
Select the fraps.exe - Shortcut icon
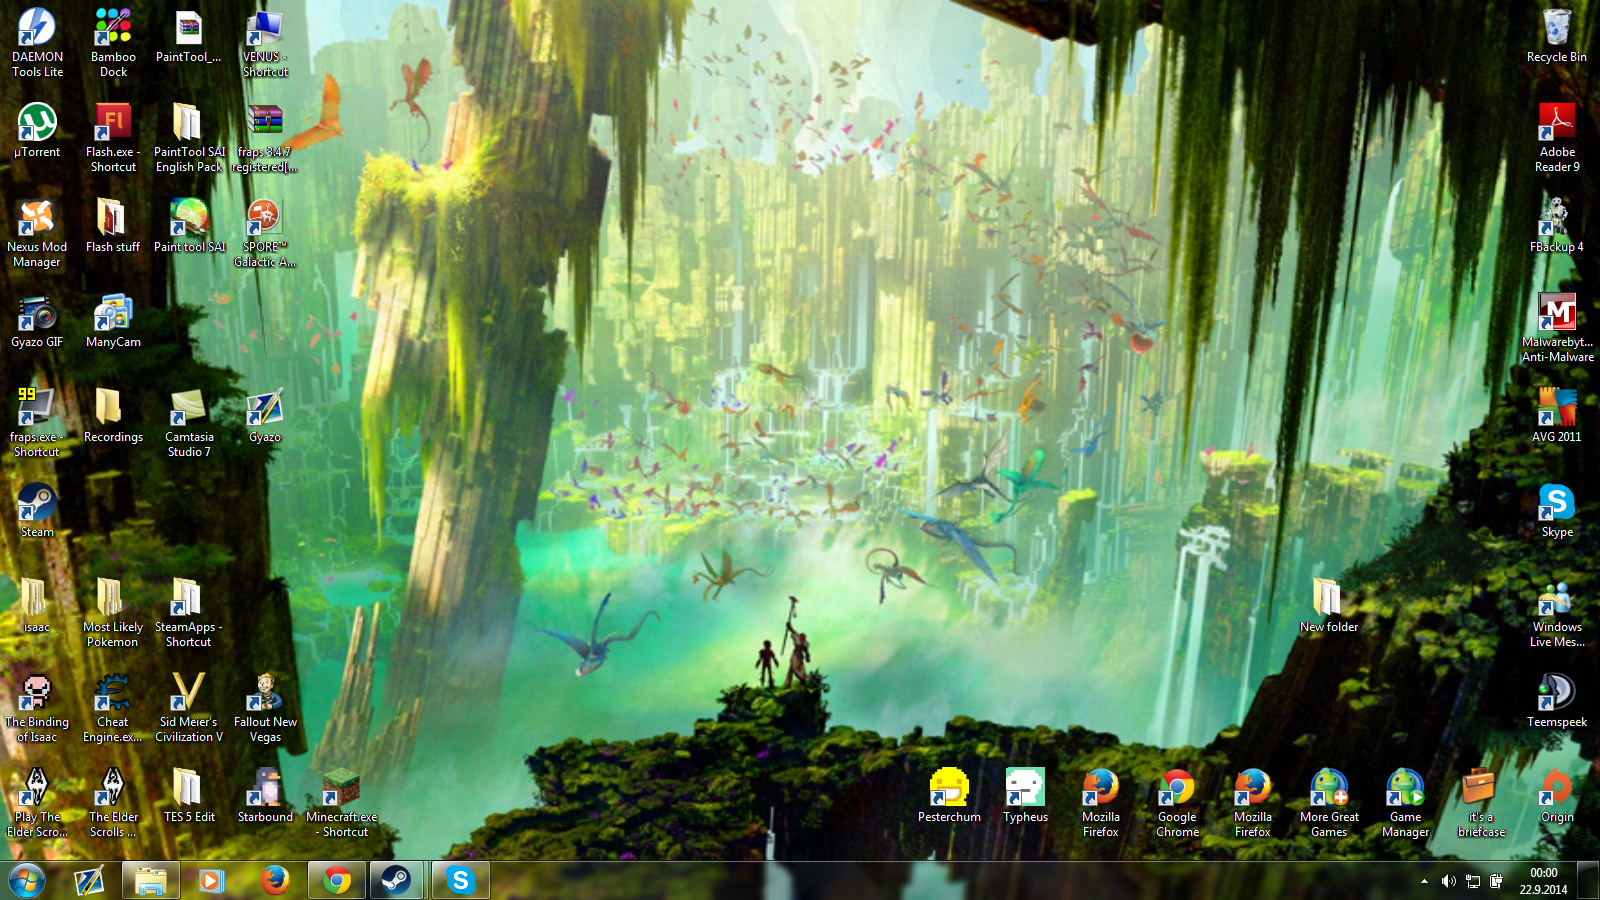[37, 424]
